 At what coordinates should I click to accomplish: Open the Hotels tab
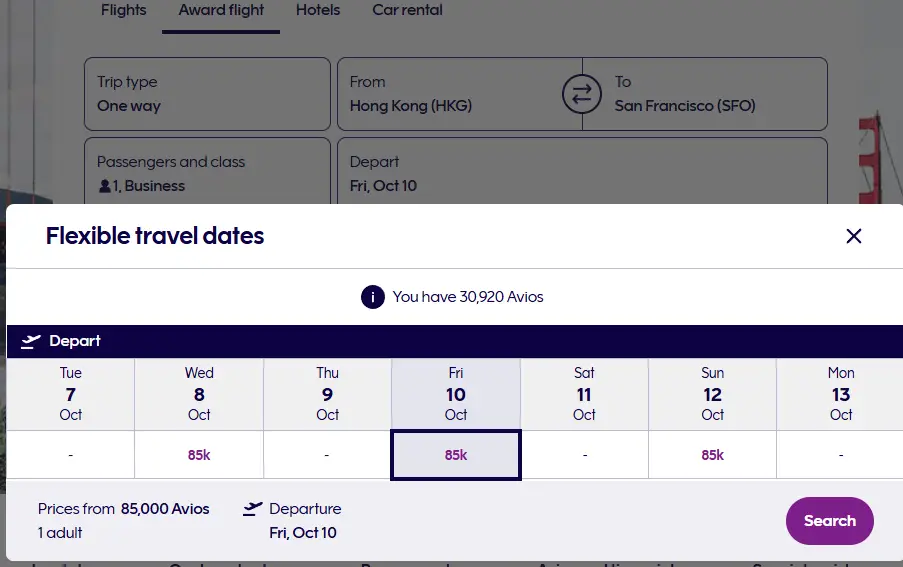pos(318,11)
